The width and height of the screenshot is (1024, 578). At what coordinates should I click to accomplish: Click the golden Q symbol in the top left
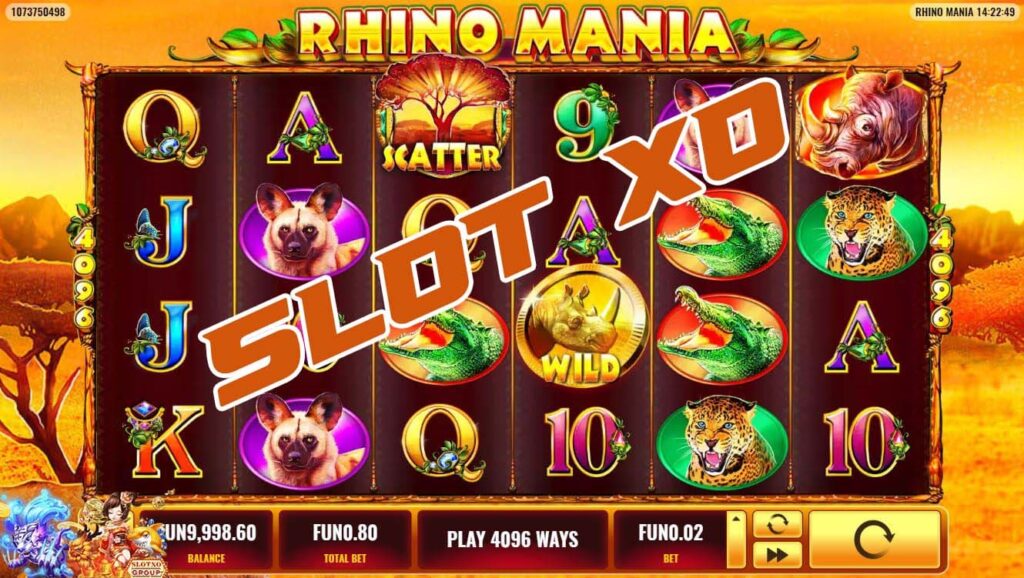coord(163,129)
